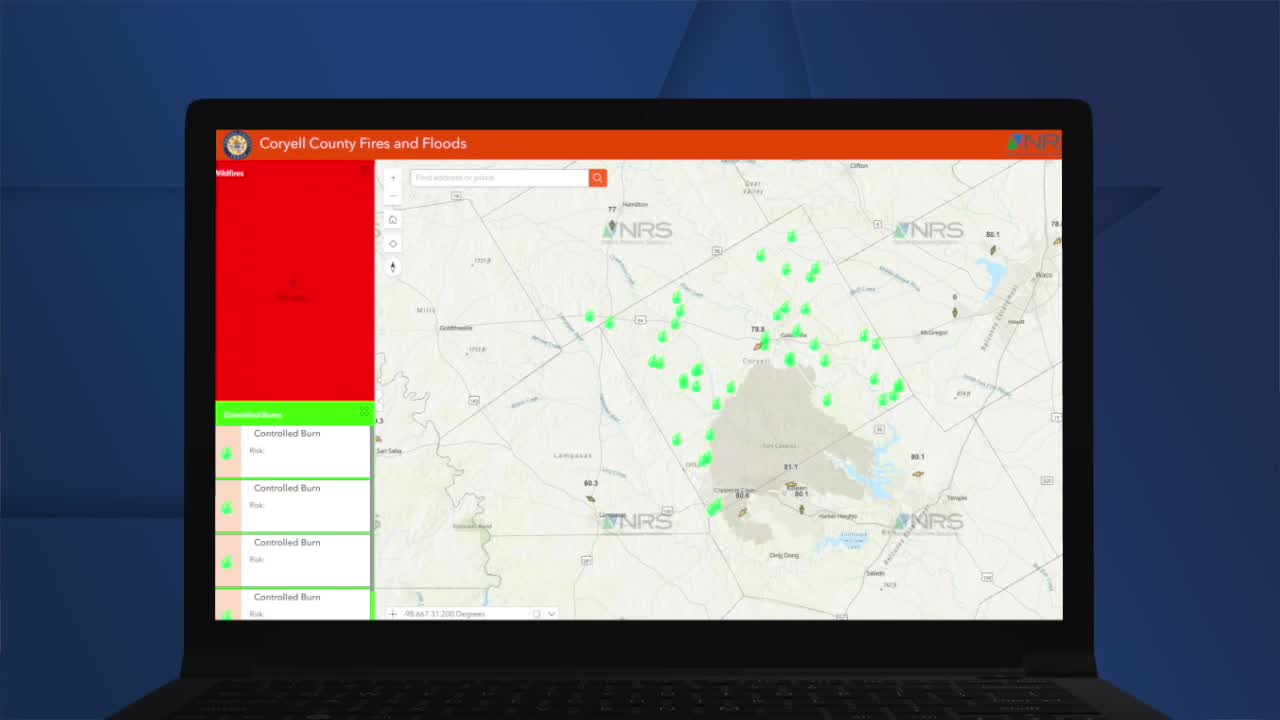Click the home extent button on the map
The width and height of the screenshot is (1280, 720).
[x=393, y=219]
